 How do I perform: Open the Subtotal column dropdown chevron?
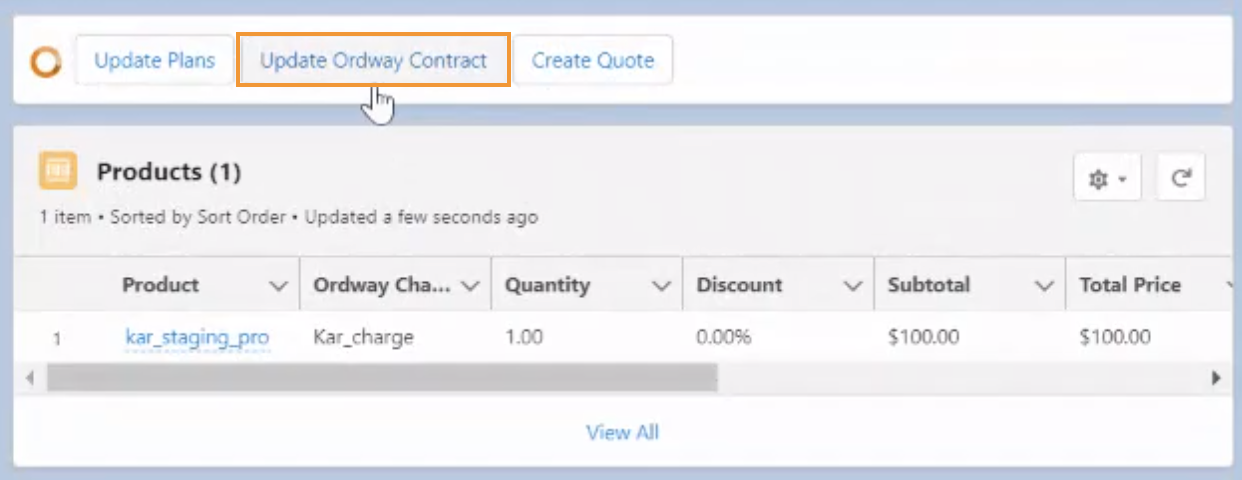[x=1045, y=286]
